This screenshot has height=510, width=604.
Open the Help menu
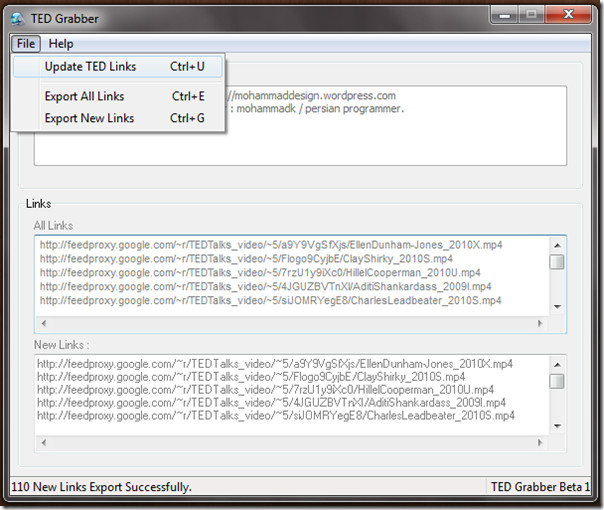click(x=60, y=44)
